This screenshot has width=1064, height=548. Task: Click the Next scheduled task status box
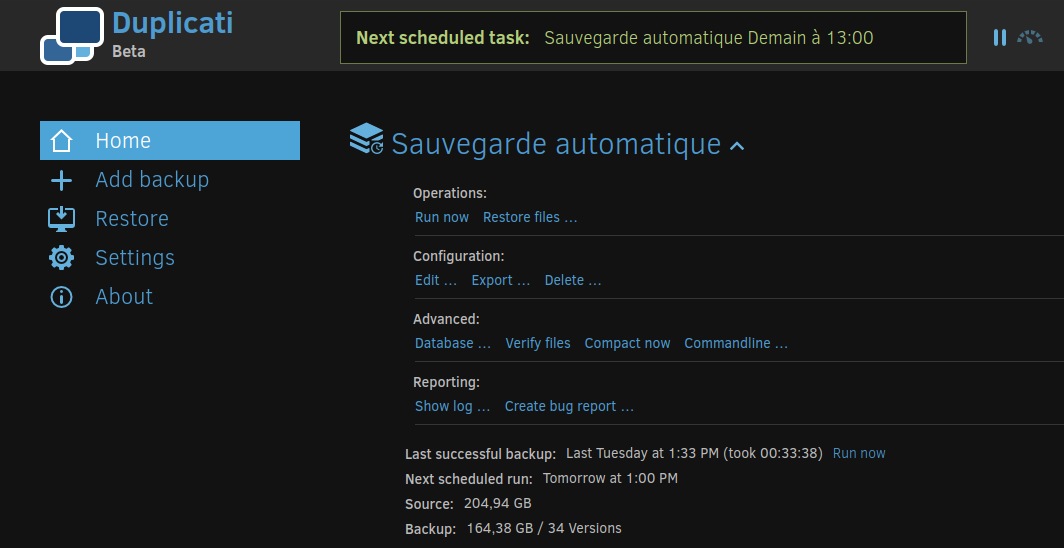[653, 37]
